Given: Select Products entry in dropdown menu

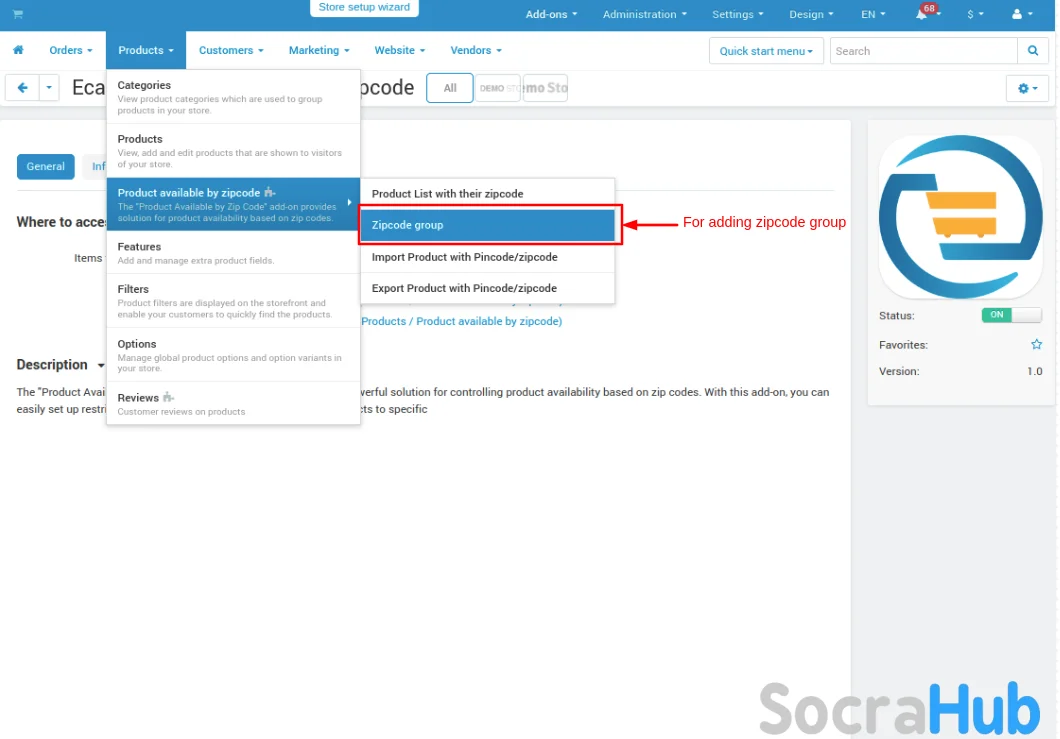Looking at the screenshot, I should point(233,150).
